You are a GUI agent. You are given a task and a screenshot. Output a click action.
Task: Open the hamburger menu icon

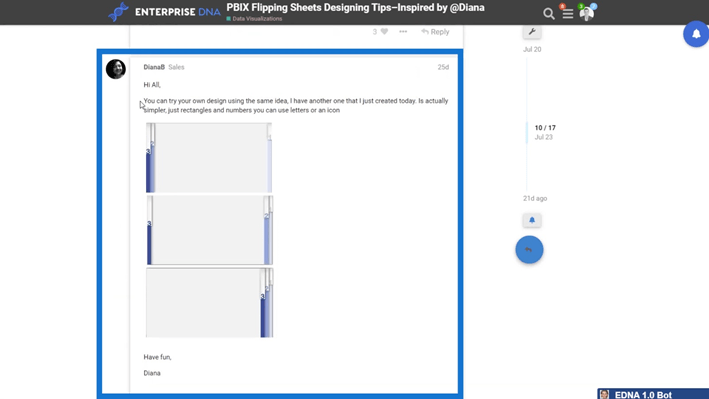pos(568,14)
